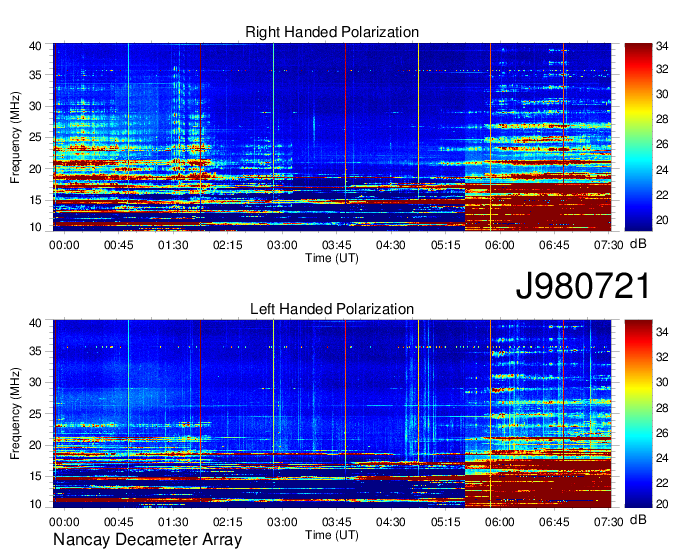Click frequency tick '30' on Left Handed axis
Viewport: 680px width, 552px height.
(35, 382)
